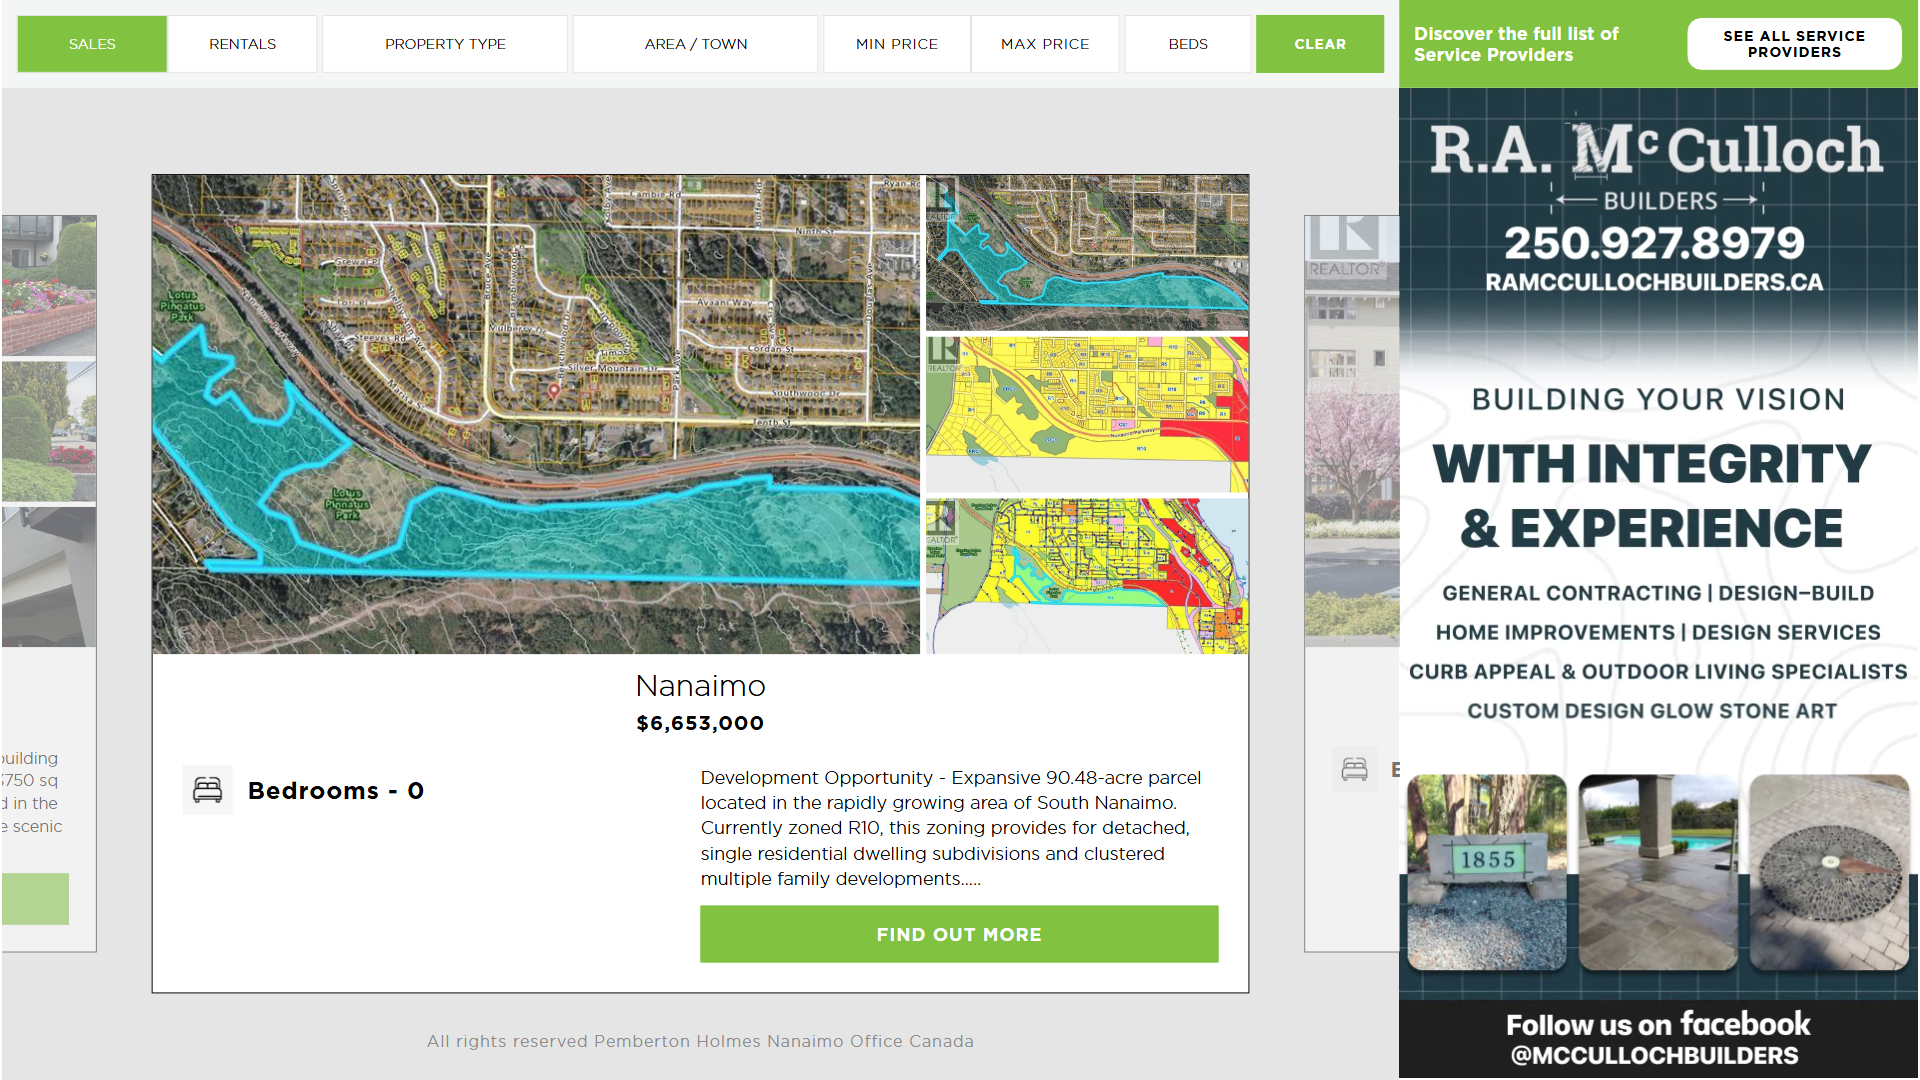Open the PROPERTY TYPE dropdown
Screen dimensions: 1920x1080
pyautogui.click(x=445, y=44)
